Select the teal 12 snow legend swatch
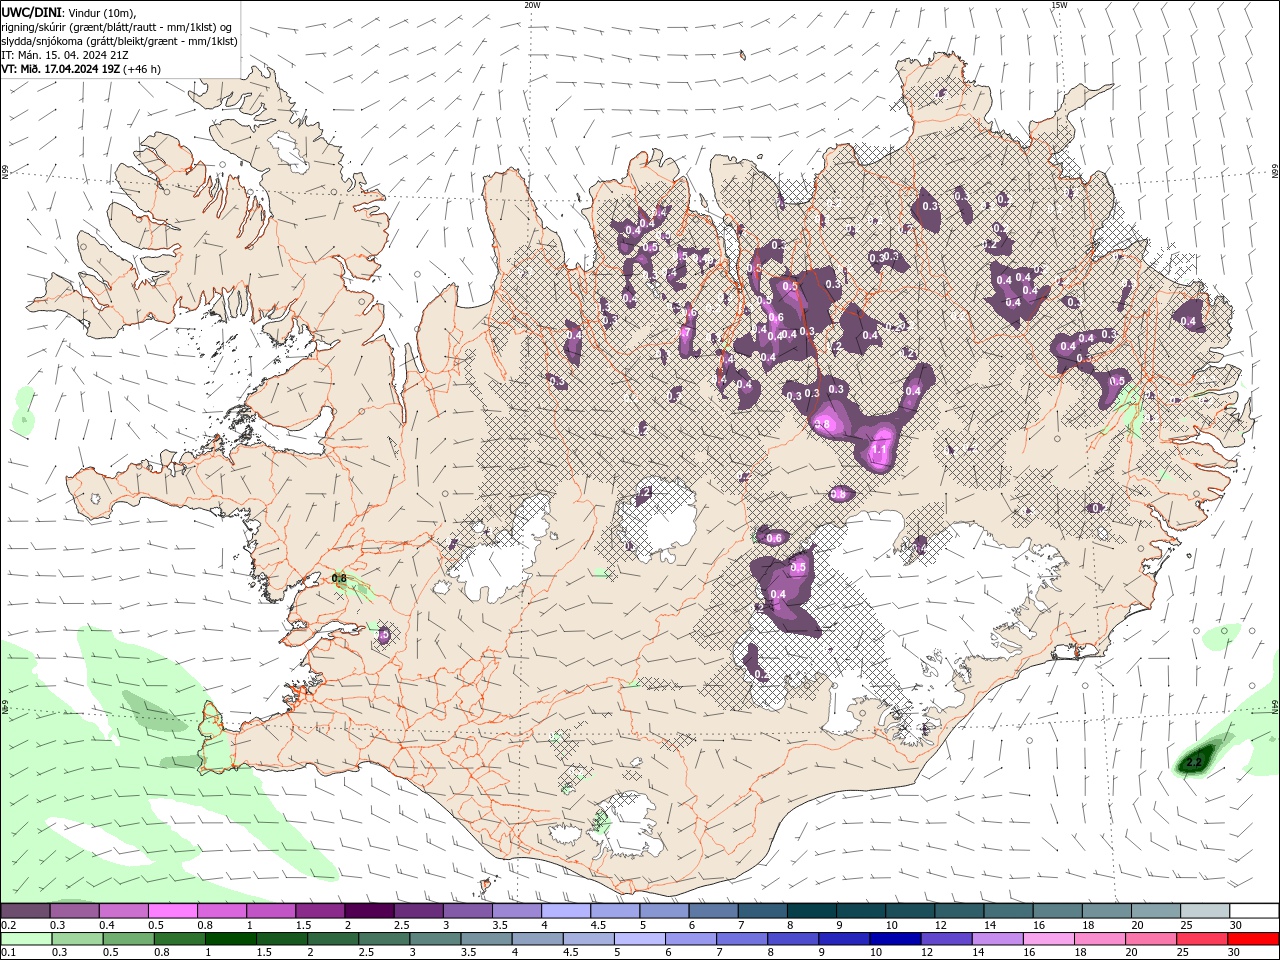Viewport: 1280px width, 960px height. (x=959, y=911)
